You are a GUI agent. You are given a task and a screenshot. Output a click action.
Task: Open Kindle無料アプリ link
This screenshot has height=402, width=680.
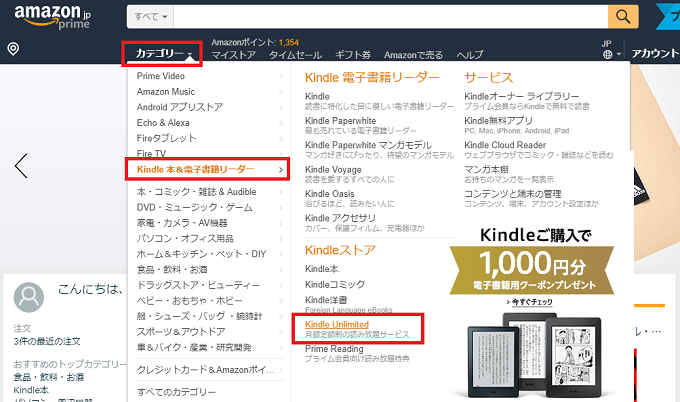[x=498, y=121]
